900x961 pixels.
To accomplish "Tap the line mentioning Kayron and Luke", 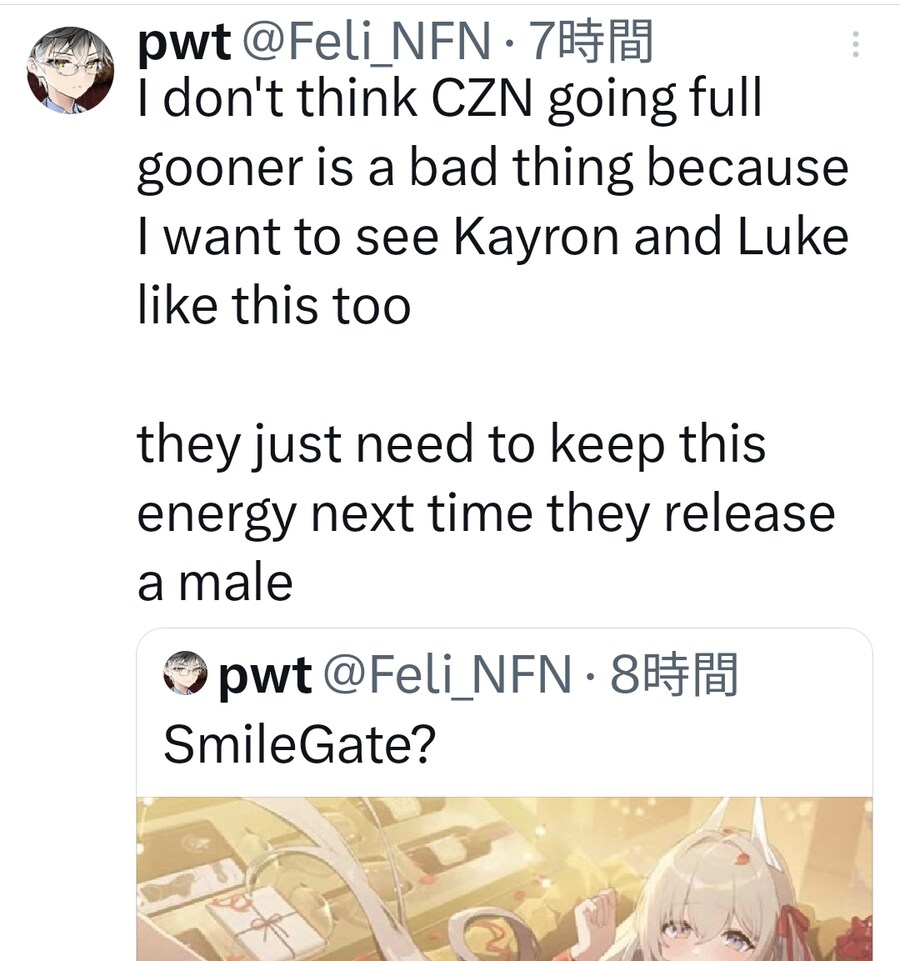I will [493, 237].
